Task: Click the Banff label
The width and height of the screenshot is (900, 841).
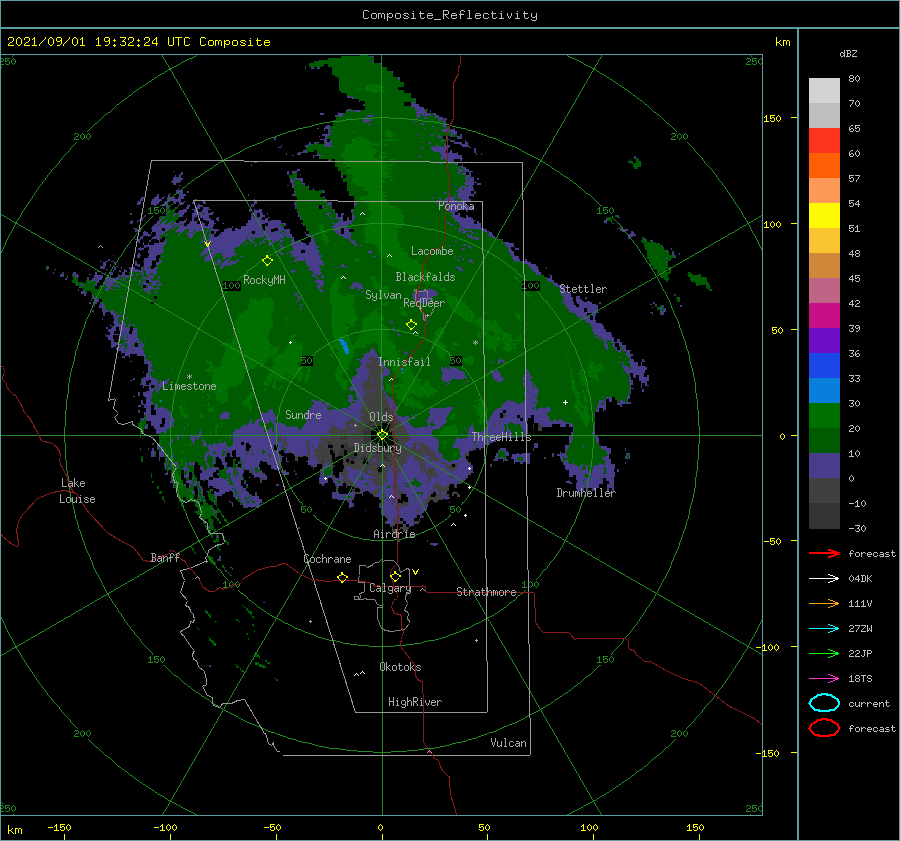Action: (165, 557)
